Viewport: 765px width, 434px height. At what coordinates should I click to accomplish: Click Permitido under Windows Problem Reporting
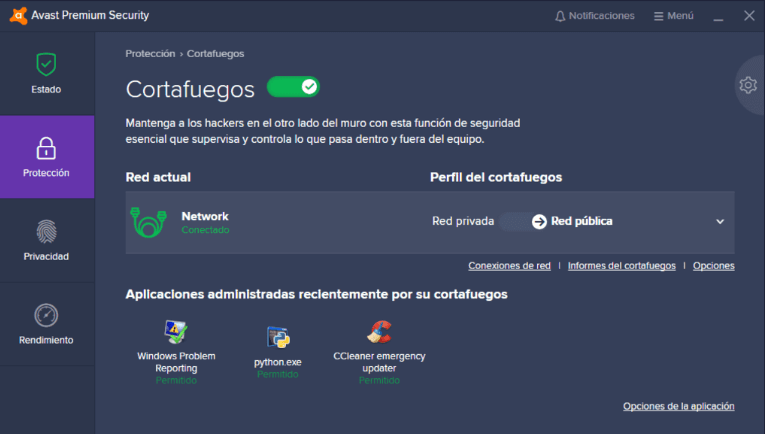(x=176, y=380)
